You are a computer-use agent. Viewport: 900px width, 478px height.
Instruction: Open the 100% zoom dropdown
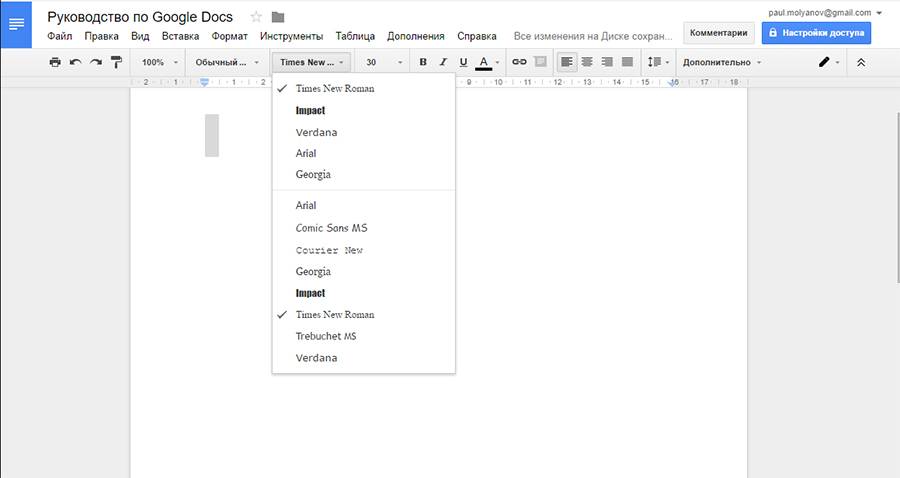[160, 62]
